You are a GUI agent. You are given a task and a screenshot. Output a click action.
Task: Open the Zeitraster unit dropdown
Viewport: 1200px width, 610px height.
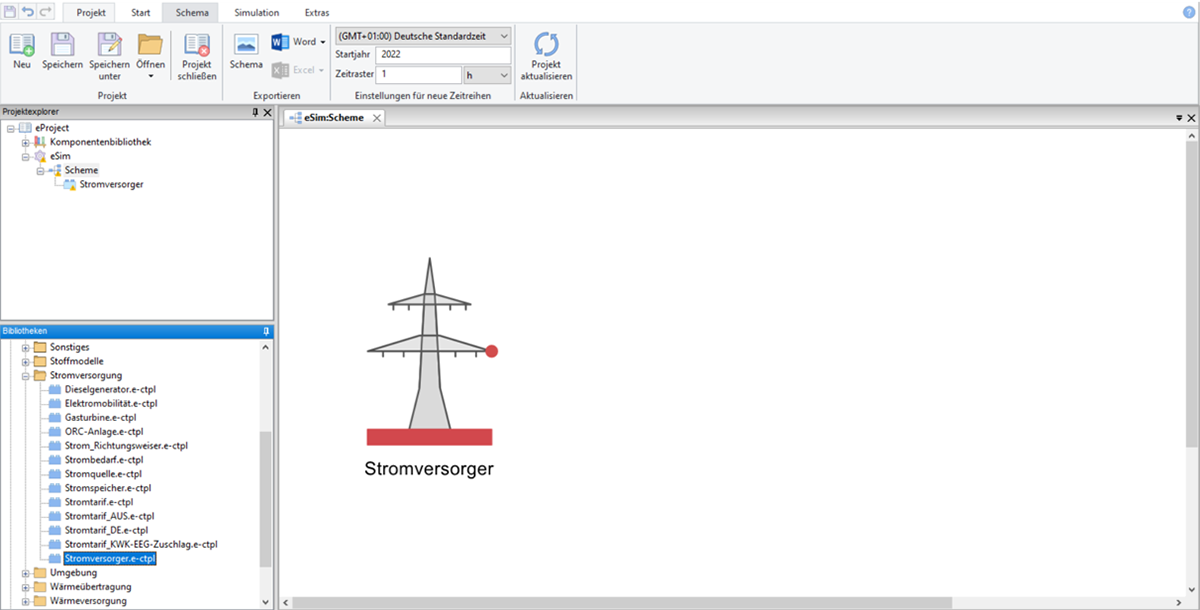click(504, 75)
